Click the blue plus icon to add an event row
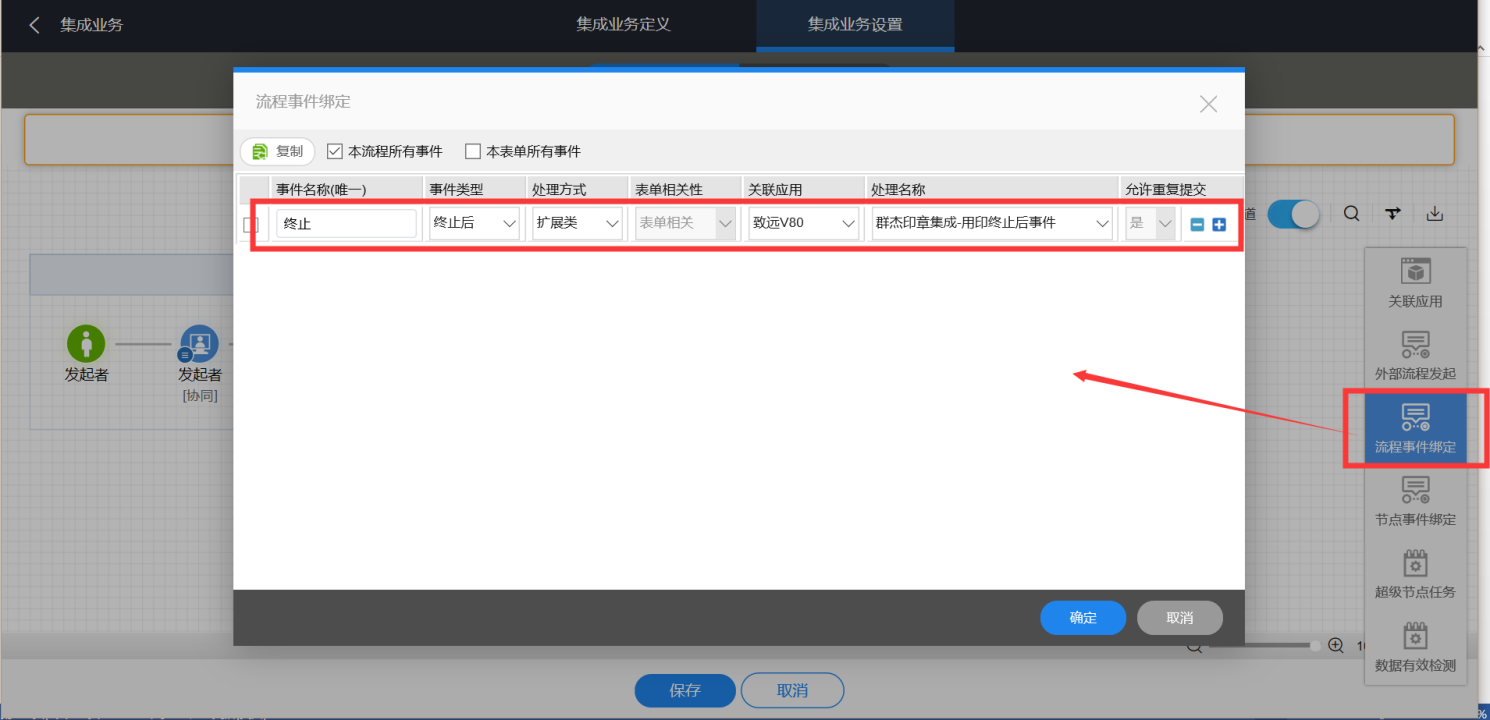1490x720 pixels. pyautogui.click(x=1219, y=224)
